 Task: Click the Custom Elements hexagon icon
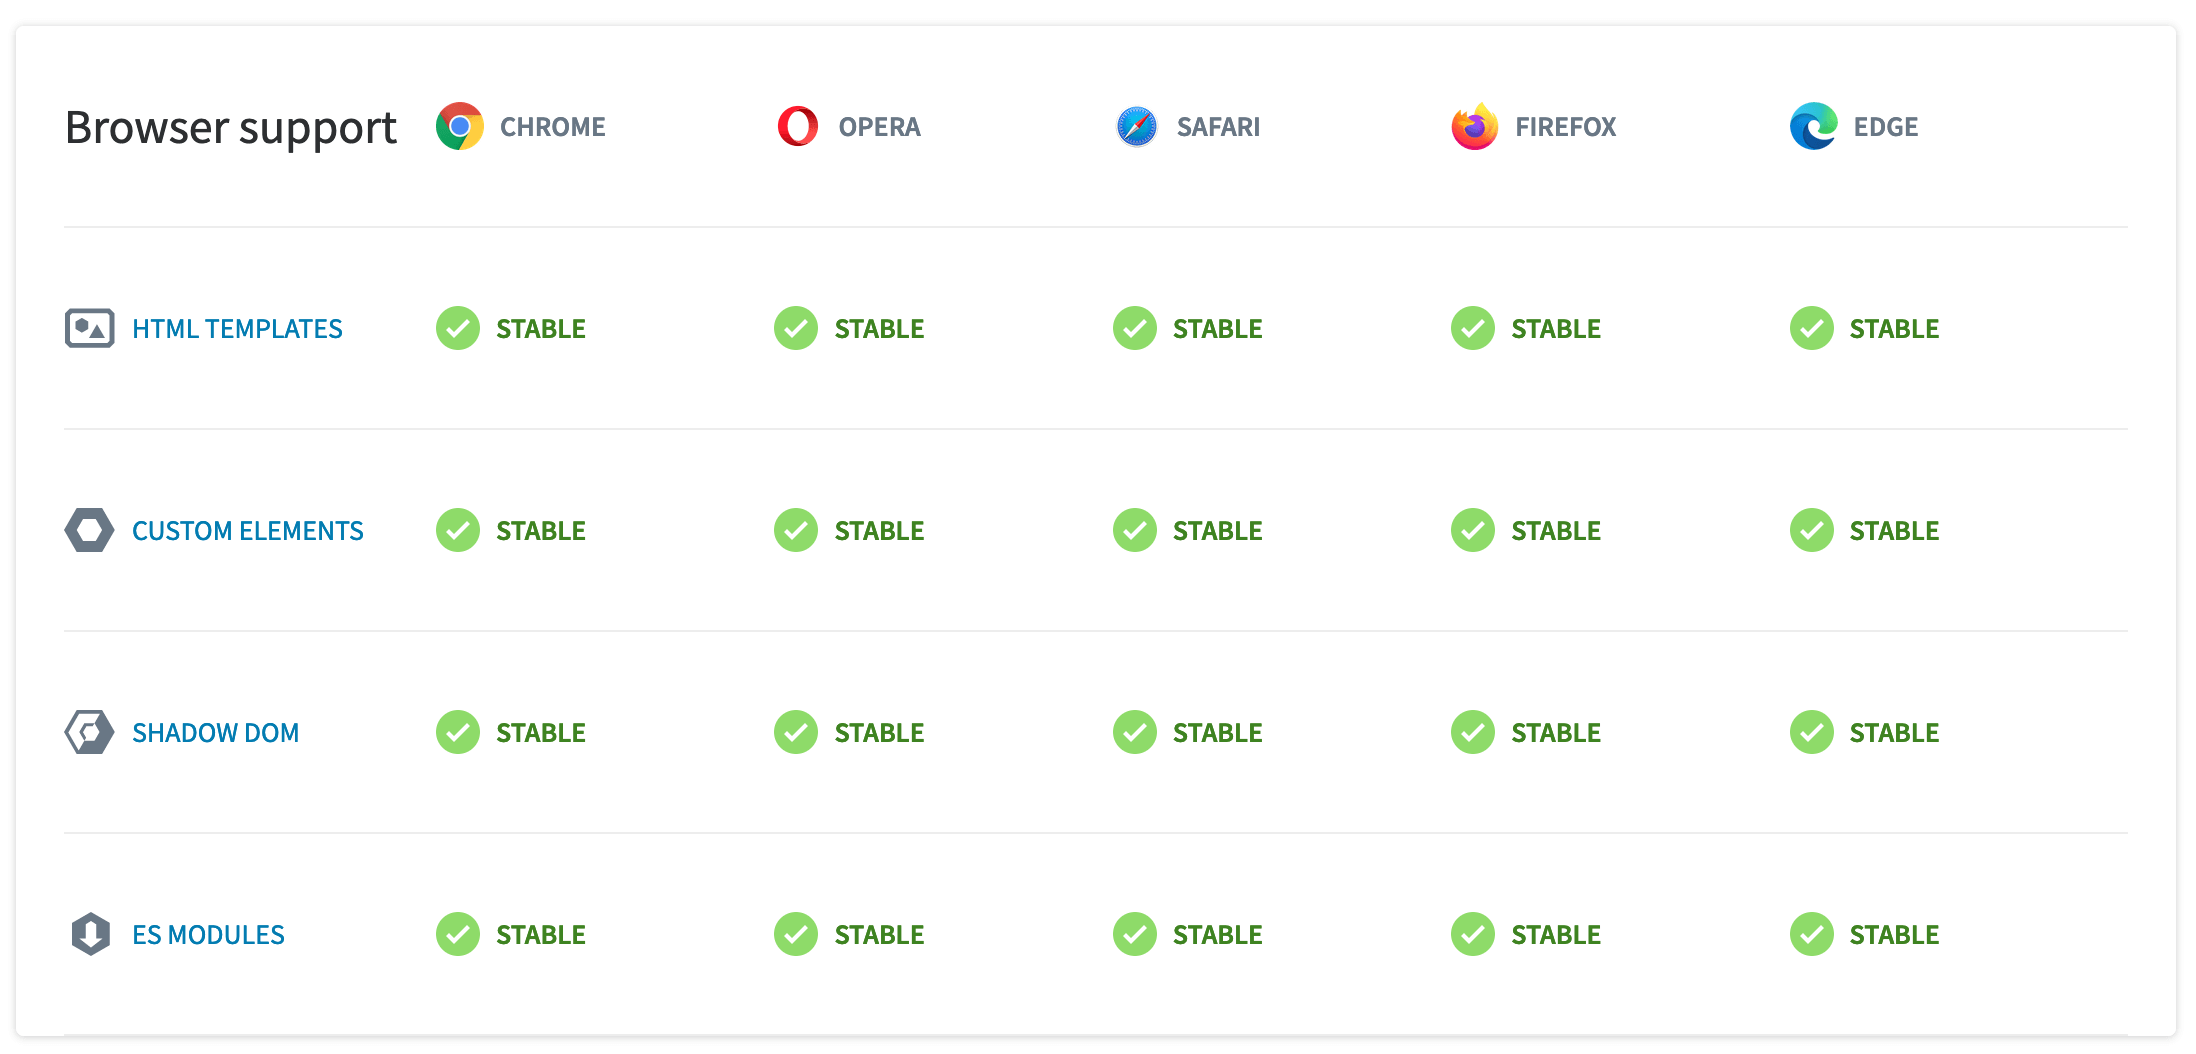tap(90, 531)
